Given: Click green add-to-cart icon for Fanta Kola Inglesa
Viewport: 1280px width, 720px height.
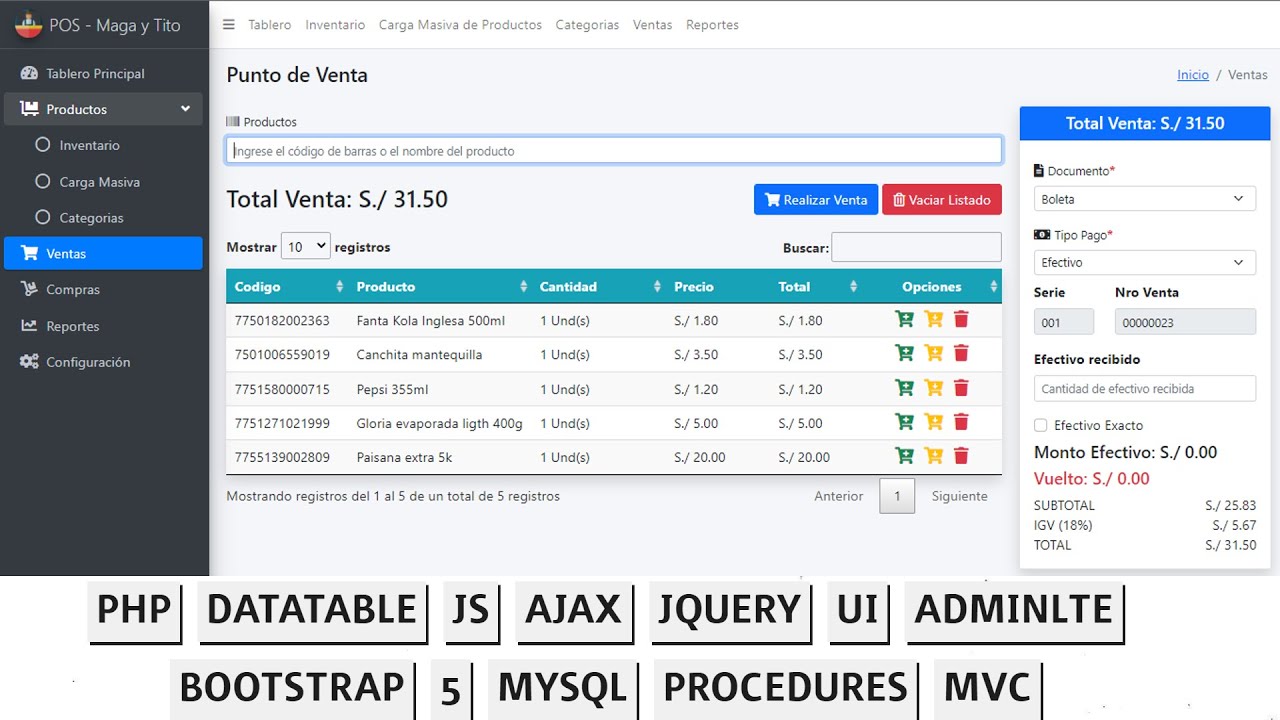Looking at the screenshot, I should pos(904,320).
